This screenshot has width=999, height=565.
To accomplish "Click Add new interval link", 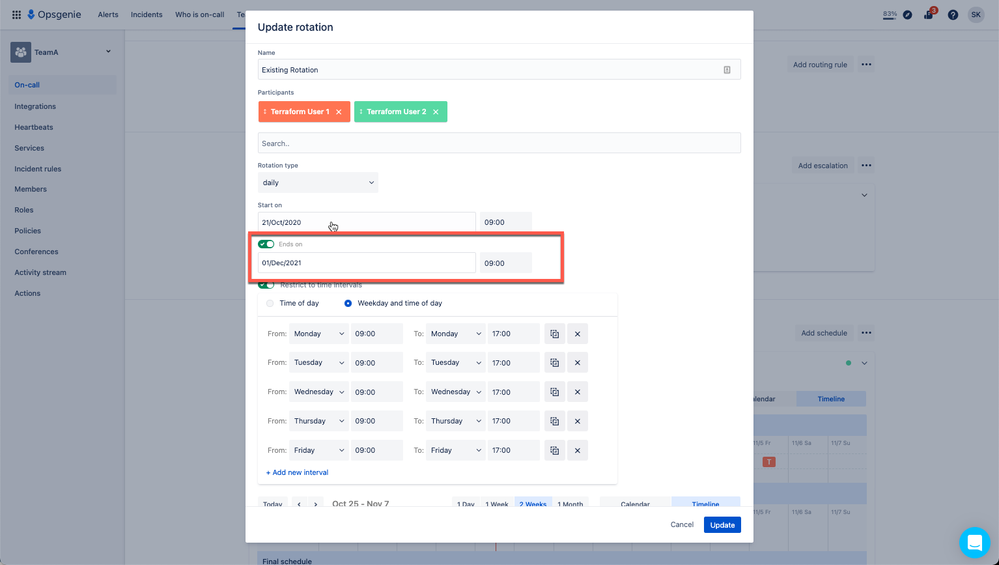I will click(x=297, y=473).
